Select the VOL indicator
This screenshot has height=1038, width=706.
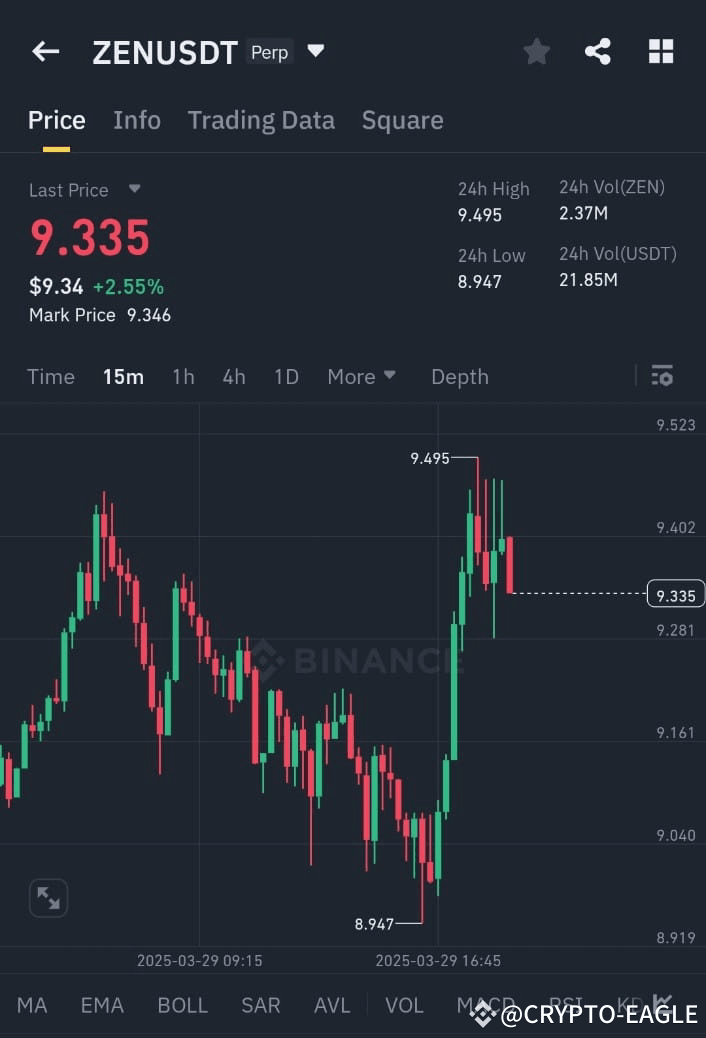(404, 1005)
